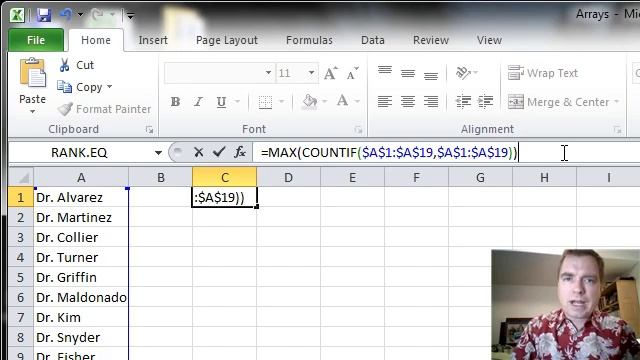The width and height of the screenshot is (640, 360).
Task: Expand Clipboard group dialog launcher
Action: [x=149, y=130]
